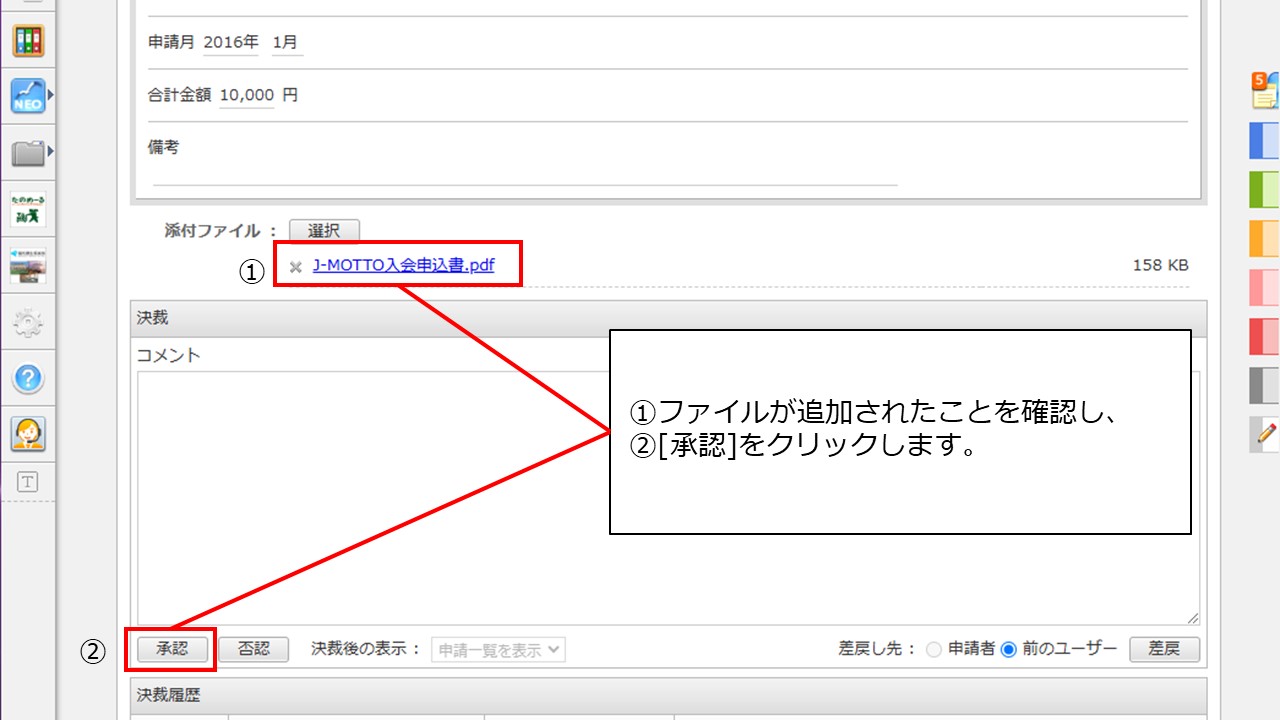Viewport: 1280px width, 720px height.
Task: Open the 決裁後の表示 dropdown
Action: coord(498,650)
